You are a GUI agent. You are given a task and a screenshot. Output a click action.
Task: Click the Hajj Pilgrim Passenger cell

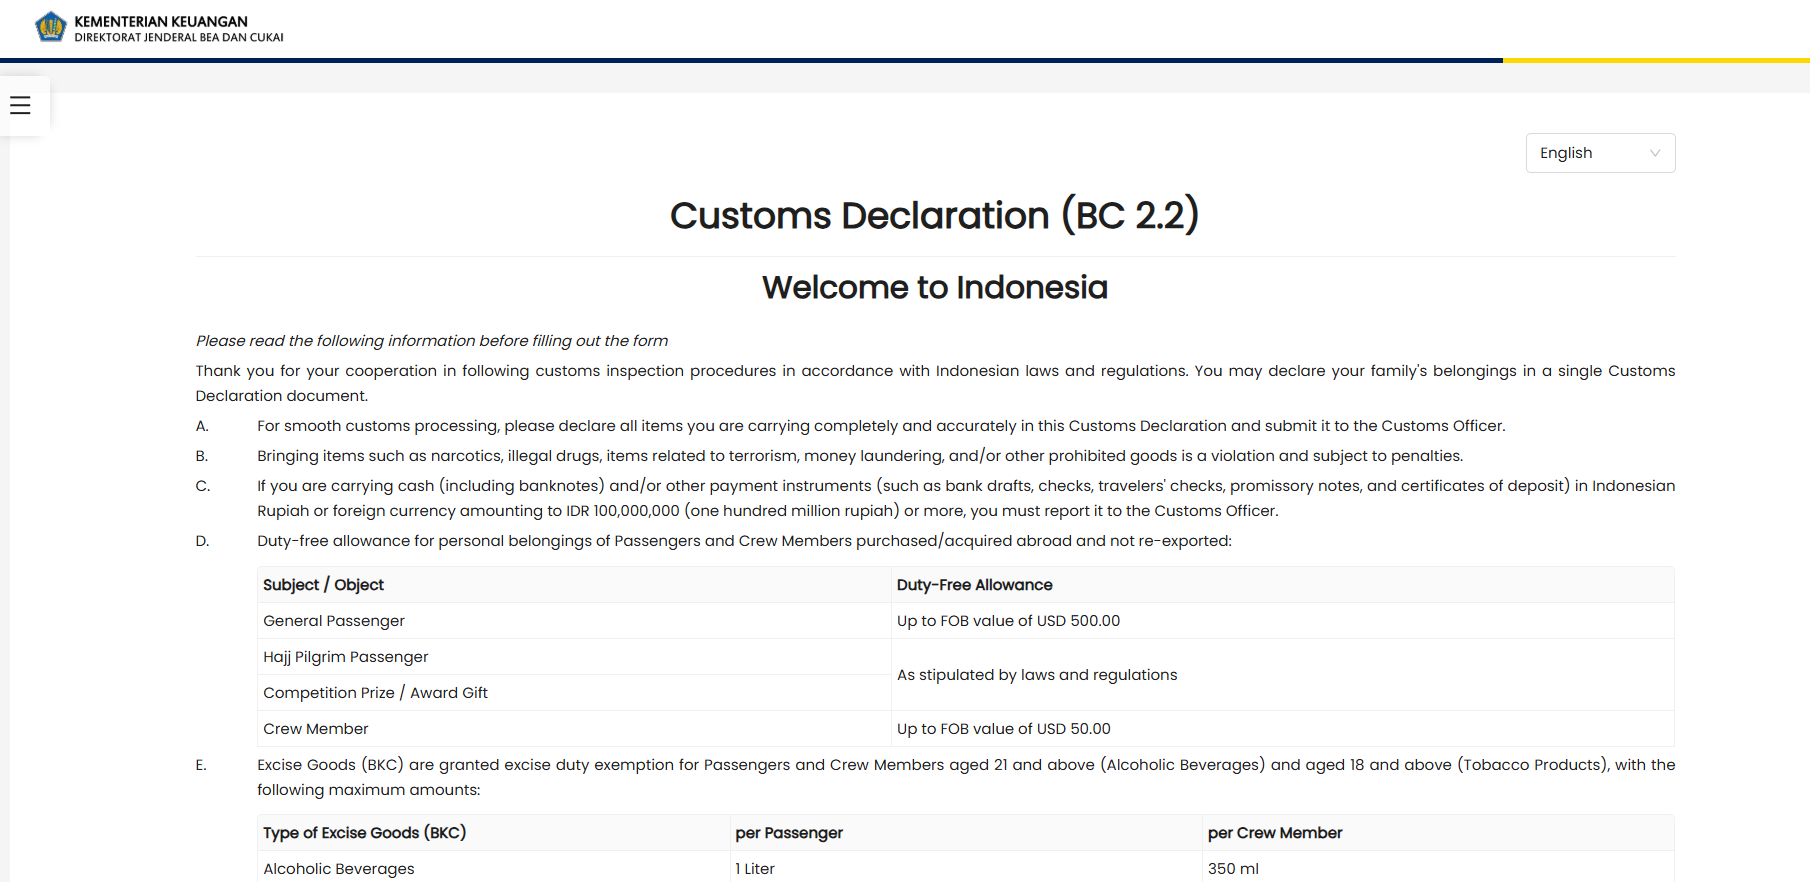pos(574,657)
